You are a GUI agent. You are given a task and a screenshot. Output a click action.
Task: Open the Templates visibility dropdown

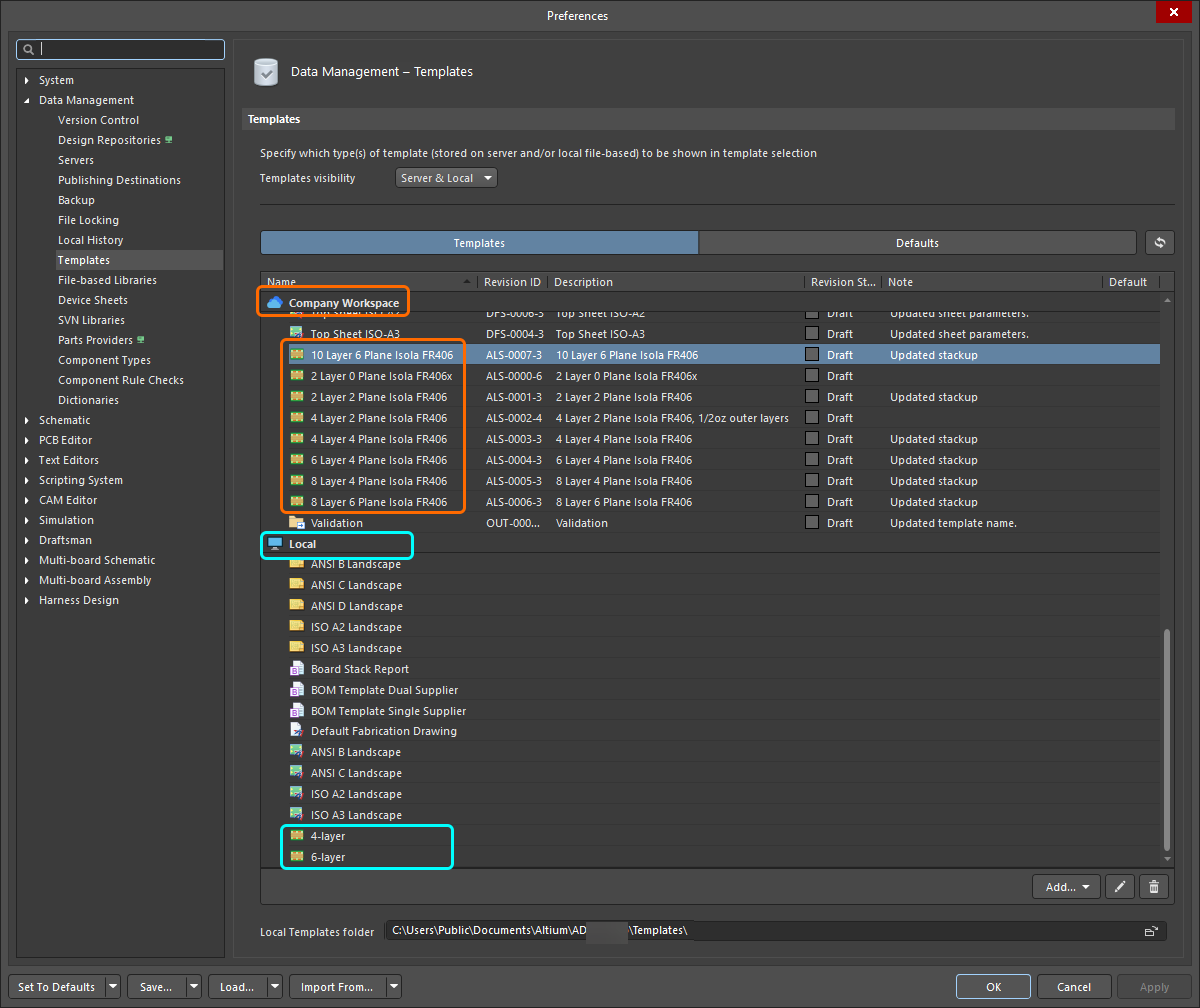pos(446,177)
